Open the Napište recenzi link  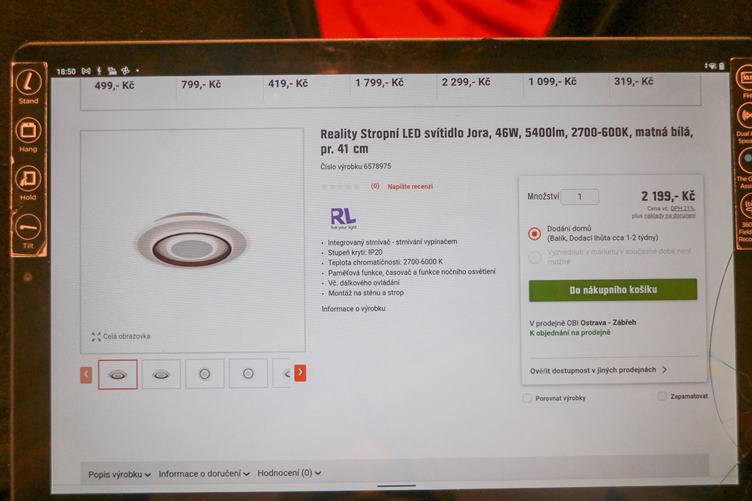pos(410,186)
